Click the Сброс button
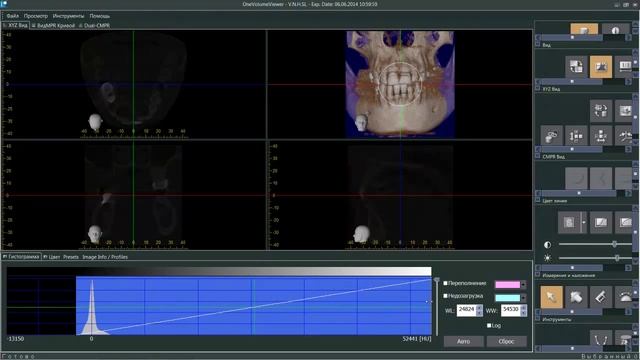The height and width of the screenshot is (360, 640). [506, 341]
